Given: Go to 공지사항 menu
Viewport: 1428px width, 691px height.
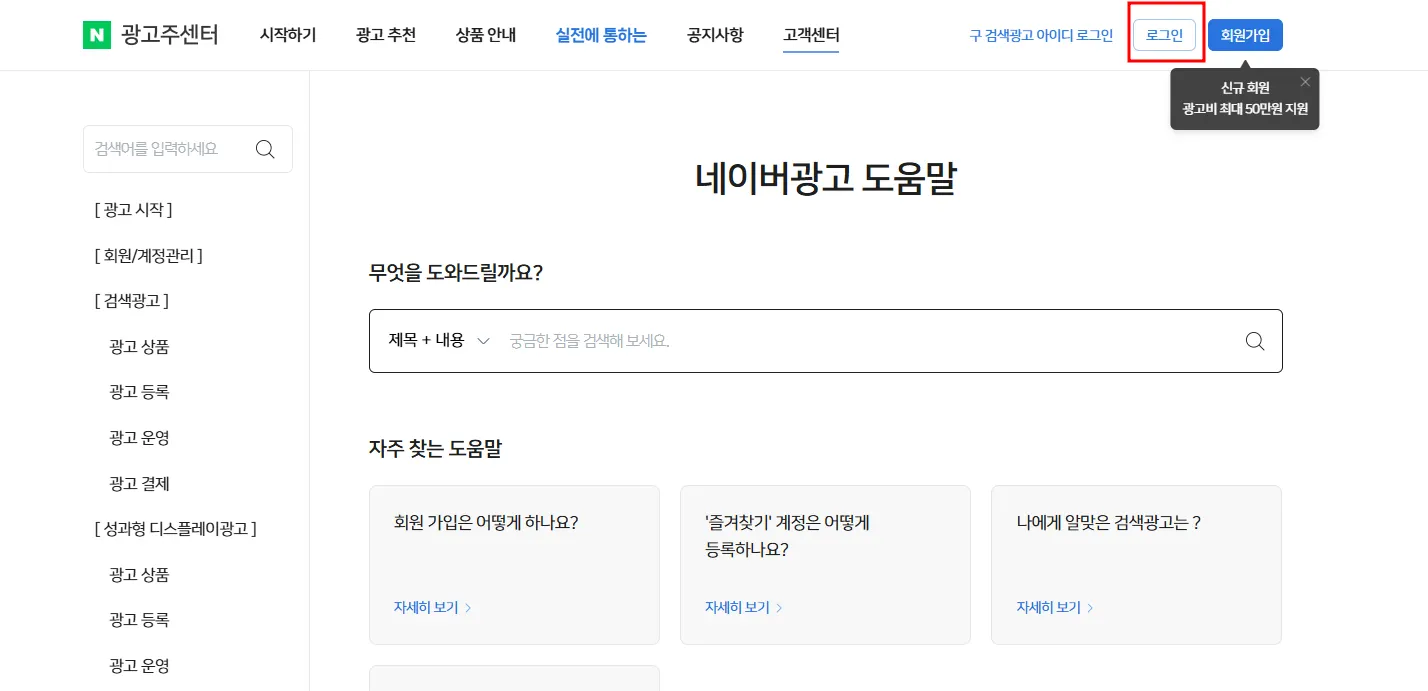Looking at the screenshot, I should coord(715,35).
